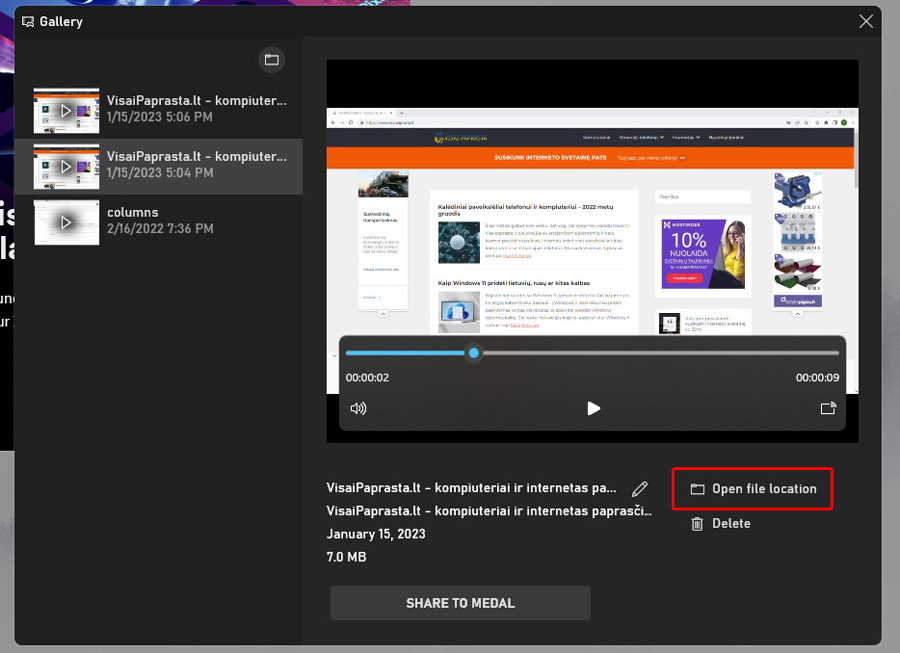The height and width of the screenshot is (653, 900).
Task: Click the total duration 00:00:09
Action: [817, 378]
